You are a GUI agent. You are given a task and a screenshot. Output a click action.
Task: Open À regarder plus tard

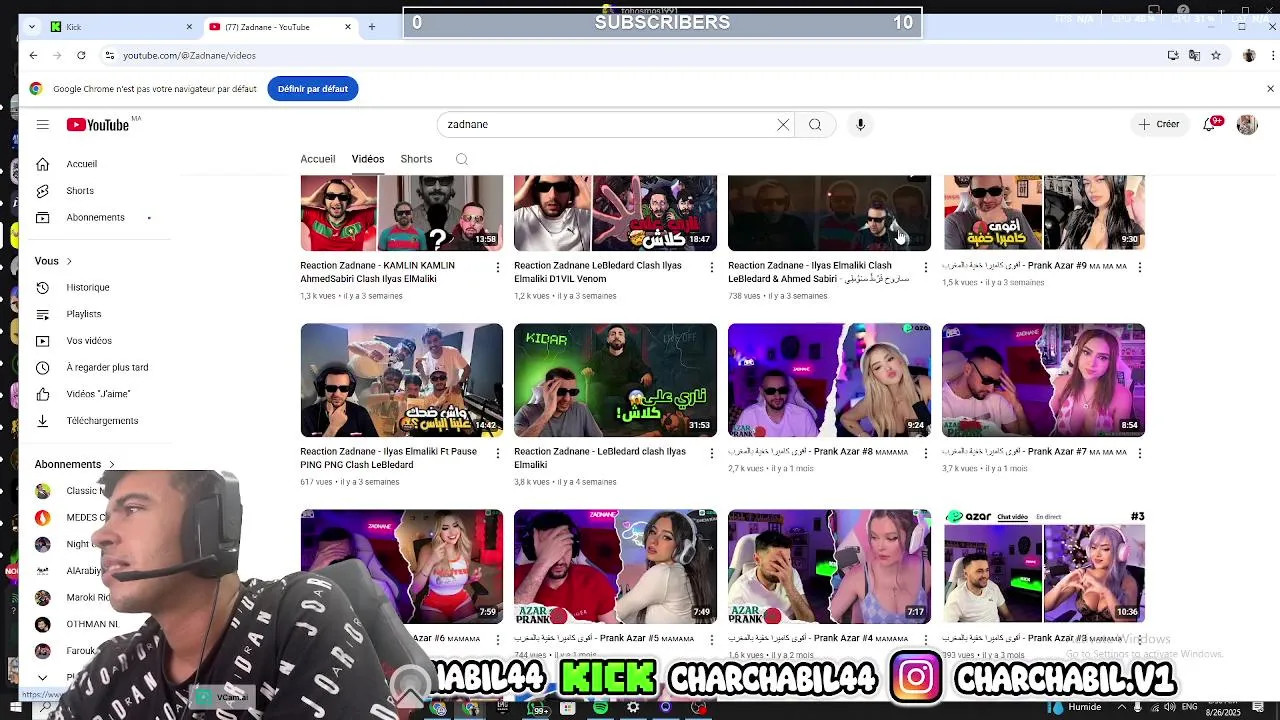(107, 367)
